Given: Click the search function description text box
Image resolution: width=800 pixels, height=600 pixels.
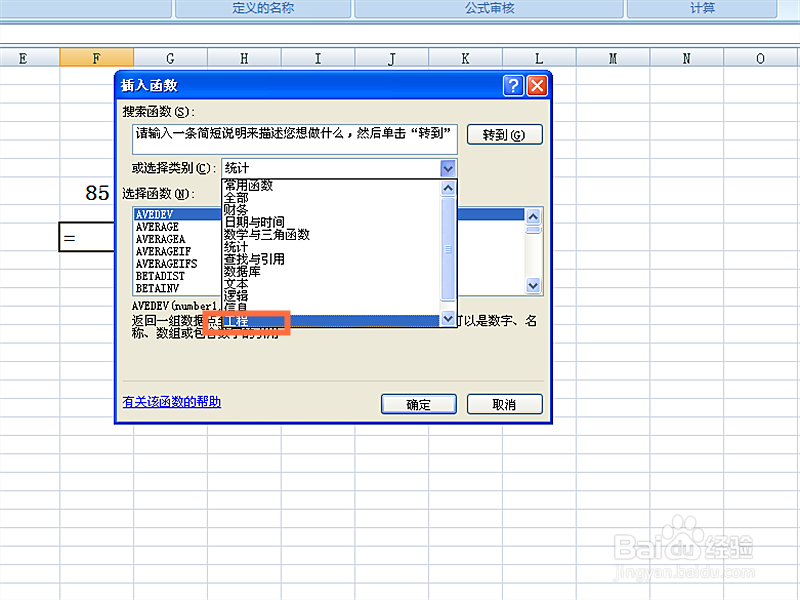Looking at the screenshot, I should click(x=294, y=139).
